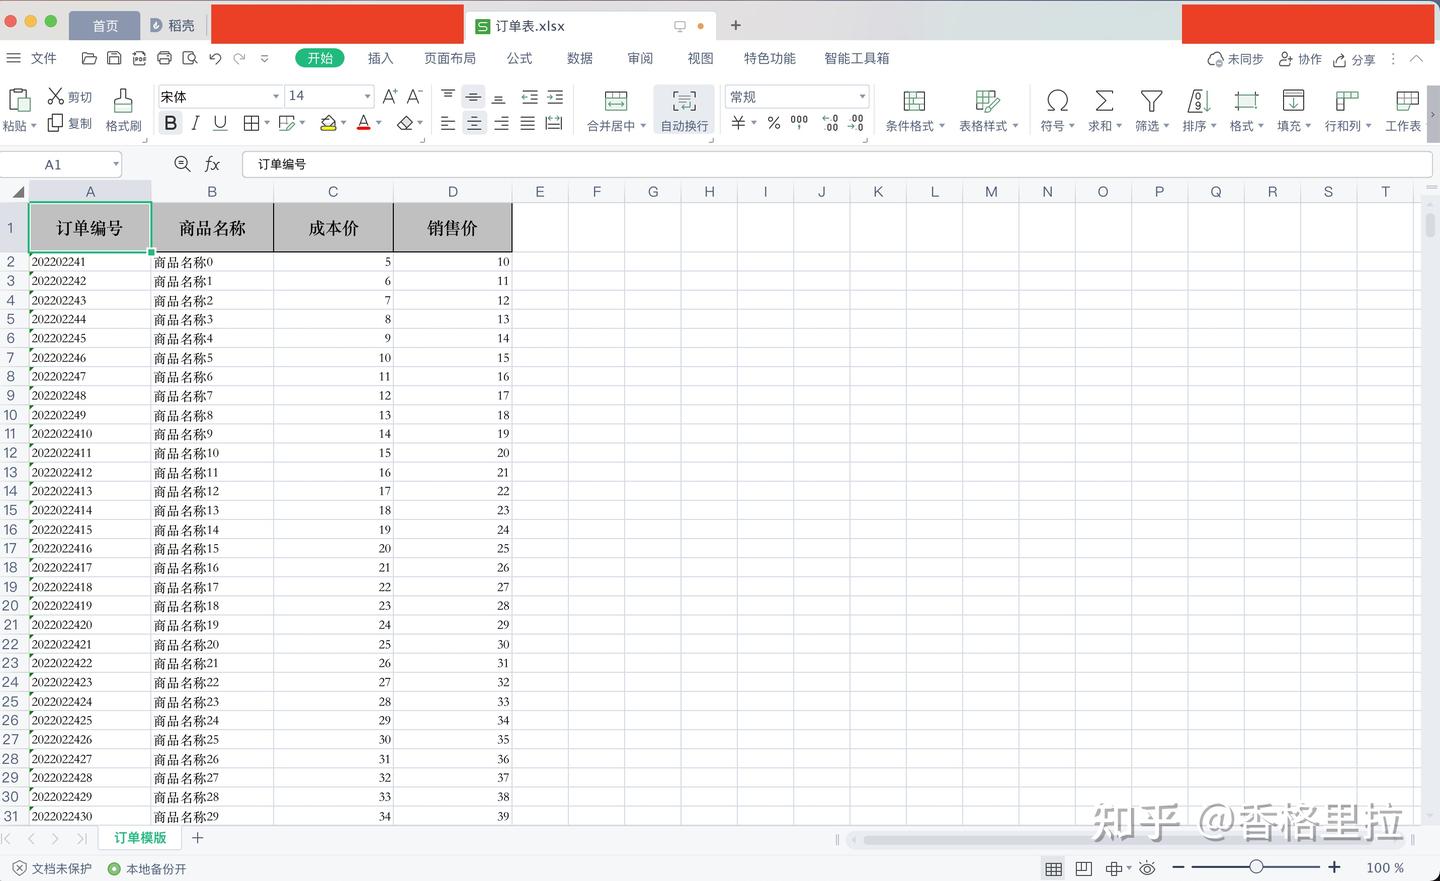Viewport: 1440px width, 881px height.
Task: Toggle underline formatting
Action: [x=219, y=122]
